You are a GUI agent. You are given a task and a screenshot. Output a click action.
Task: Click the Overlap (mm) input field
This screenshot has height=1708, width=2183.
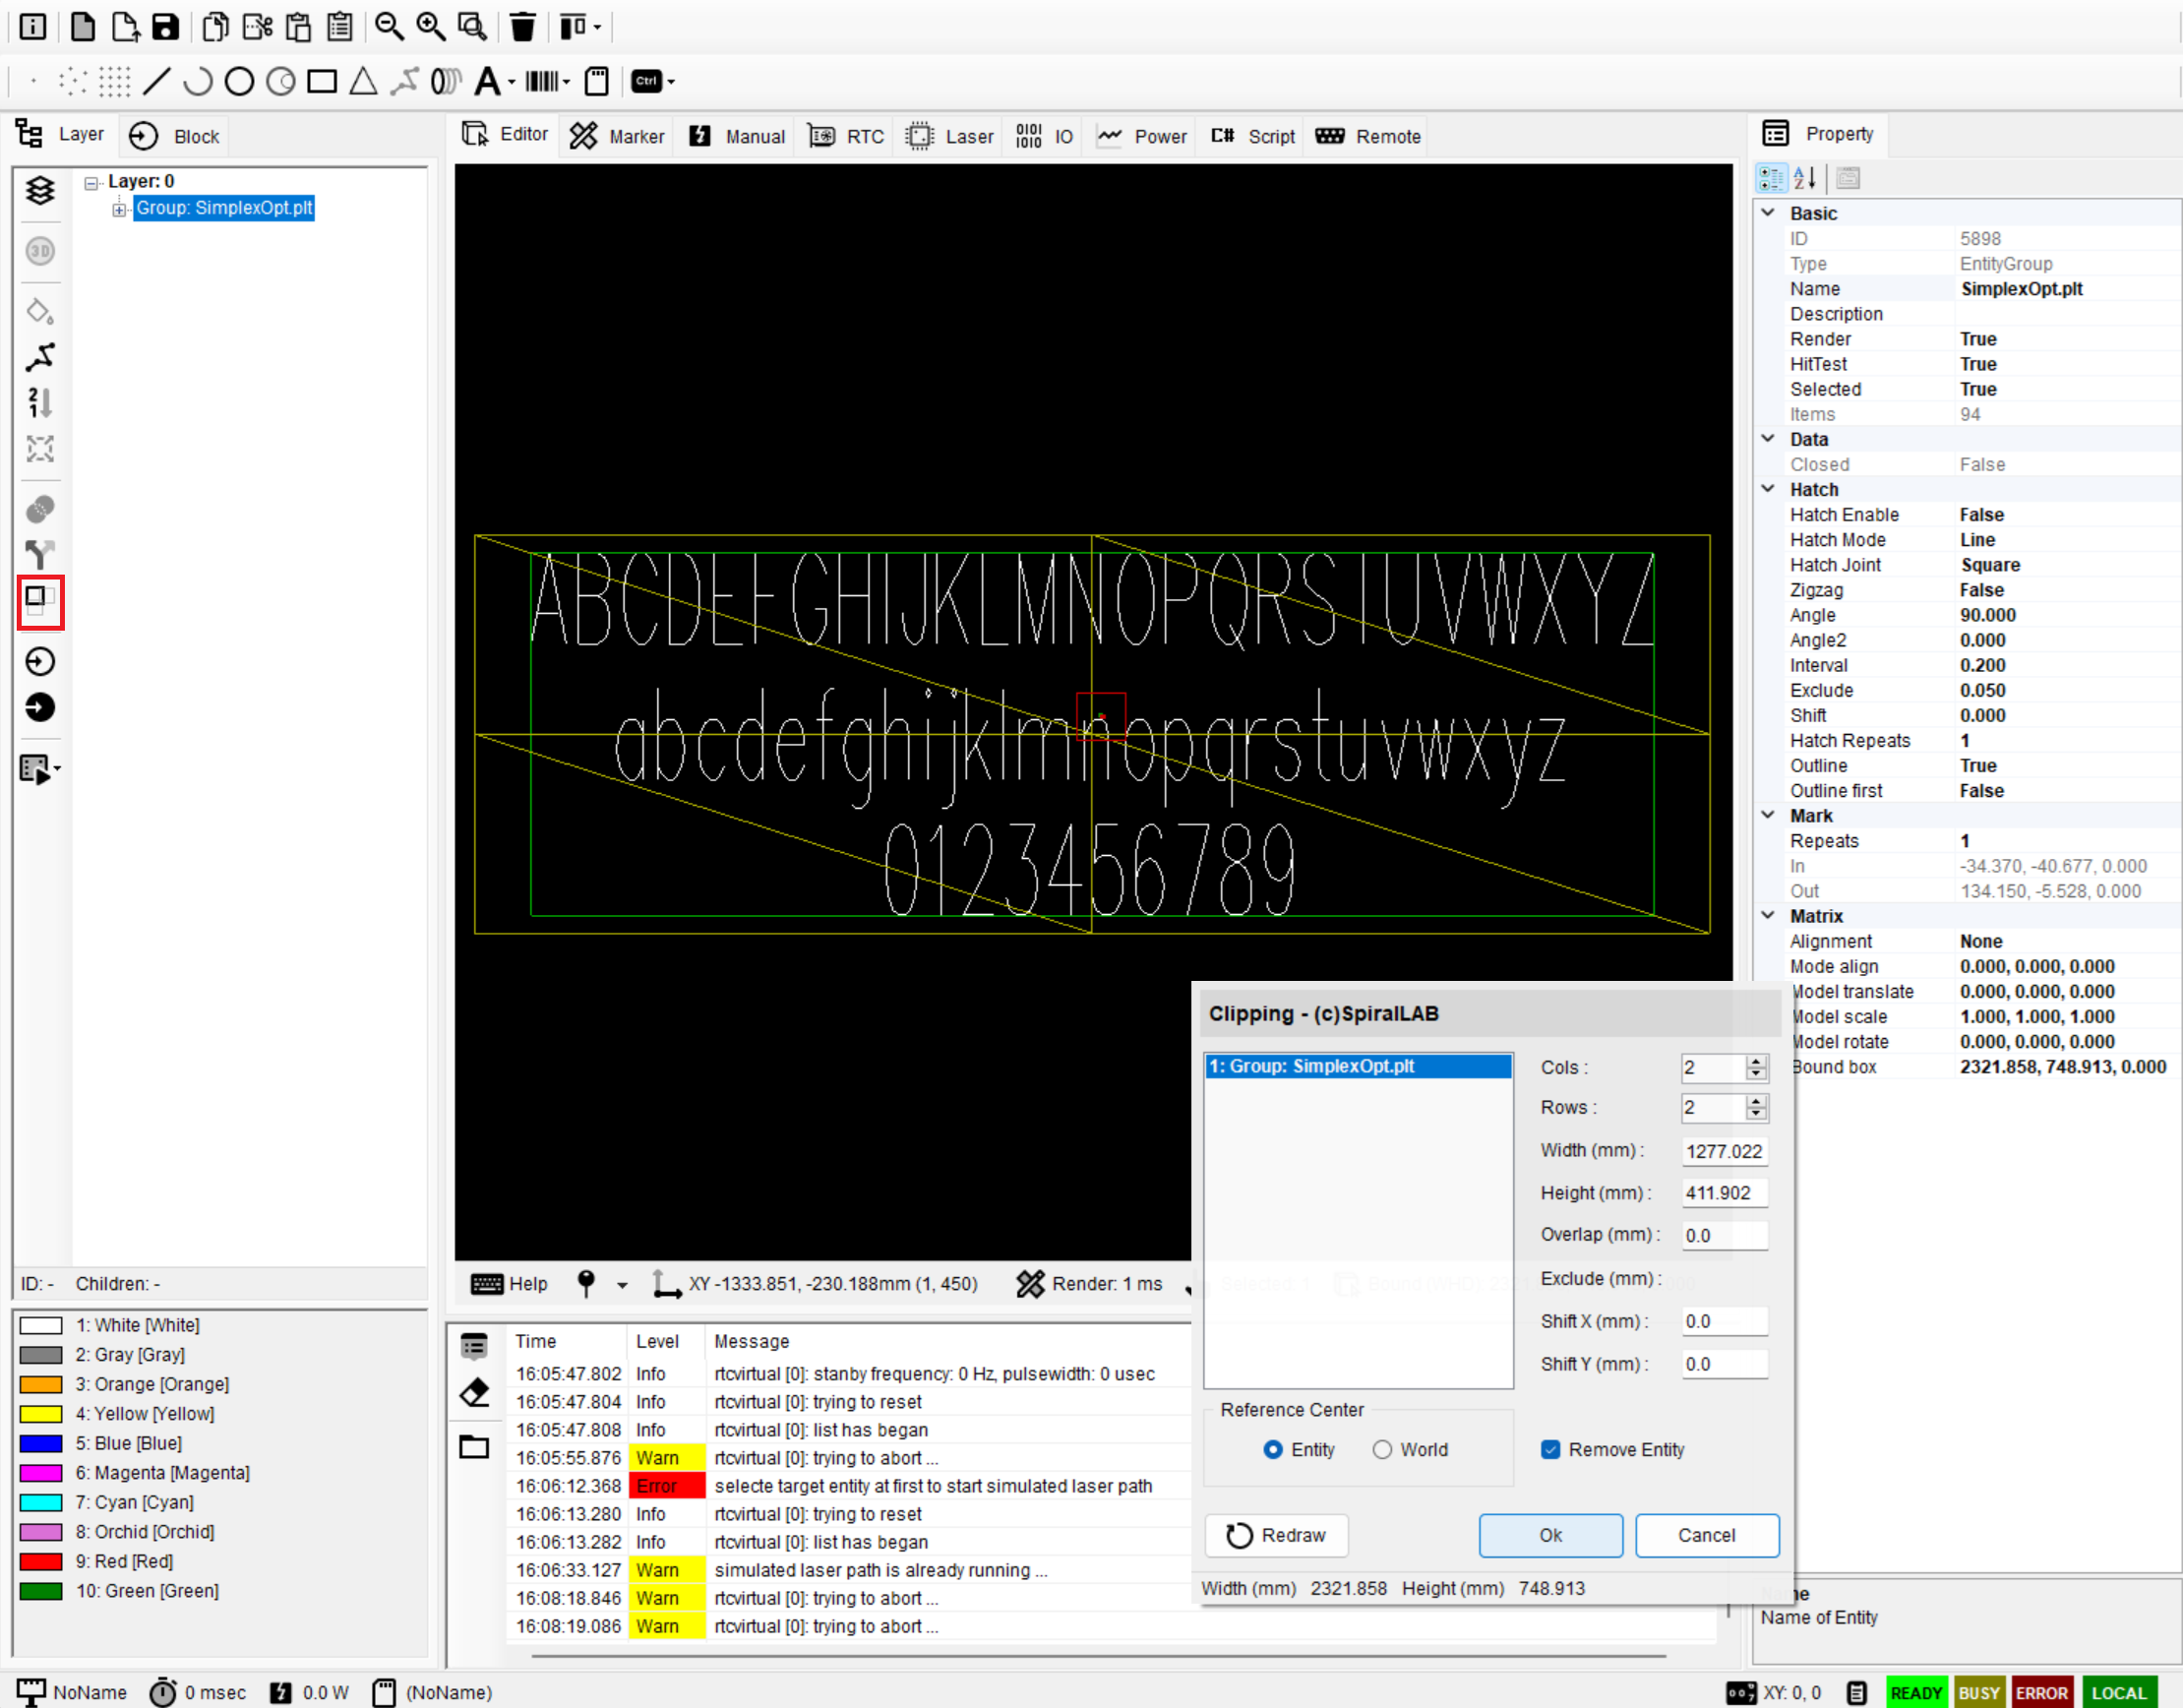coord(1724,1235)
